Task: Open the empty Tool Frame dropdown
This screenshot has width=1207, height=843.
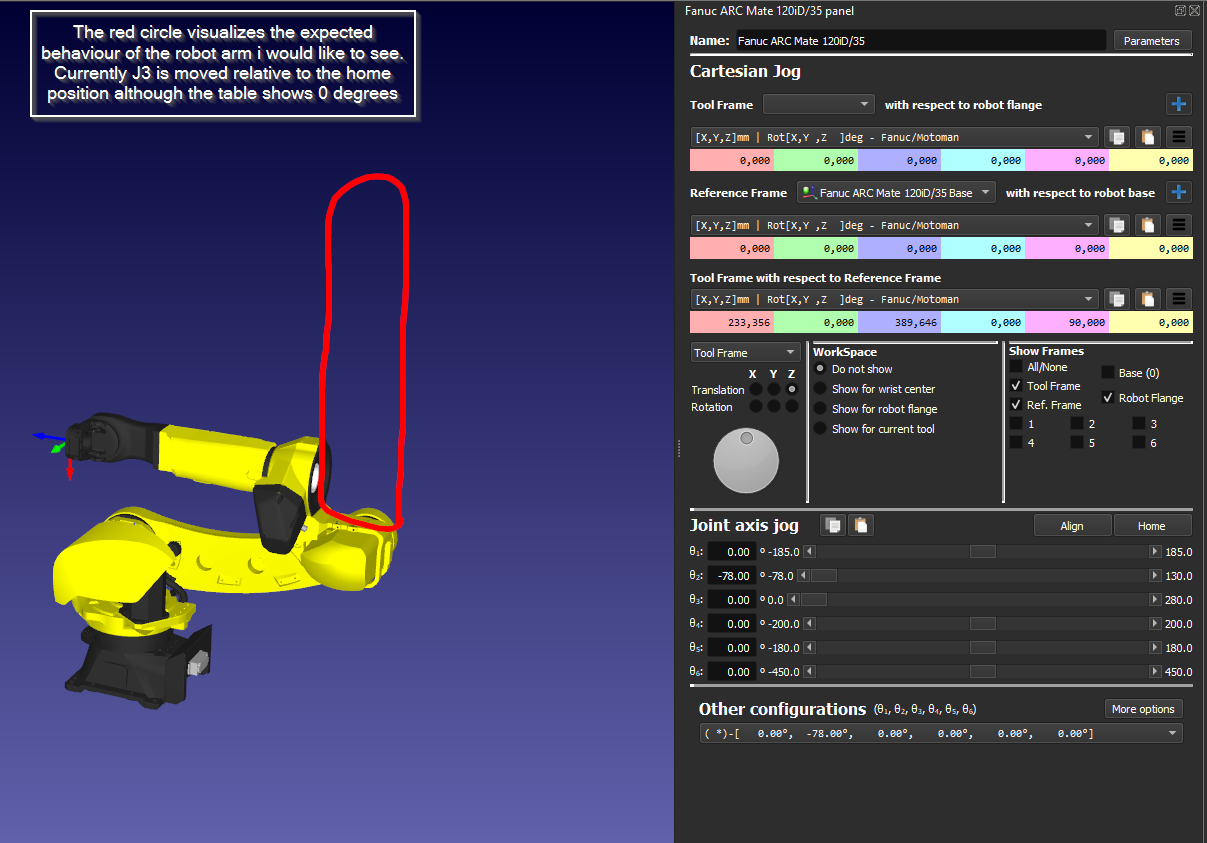Action: [x=818, y=104]
